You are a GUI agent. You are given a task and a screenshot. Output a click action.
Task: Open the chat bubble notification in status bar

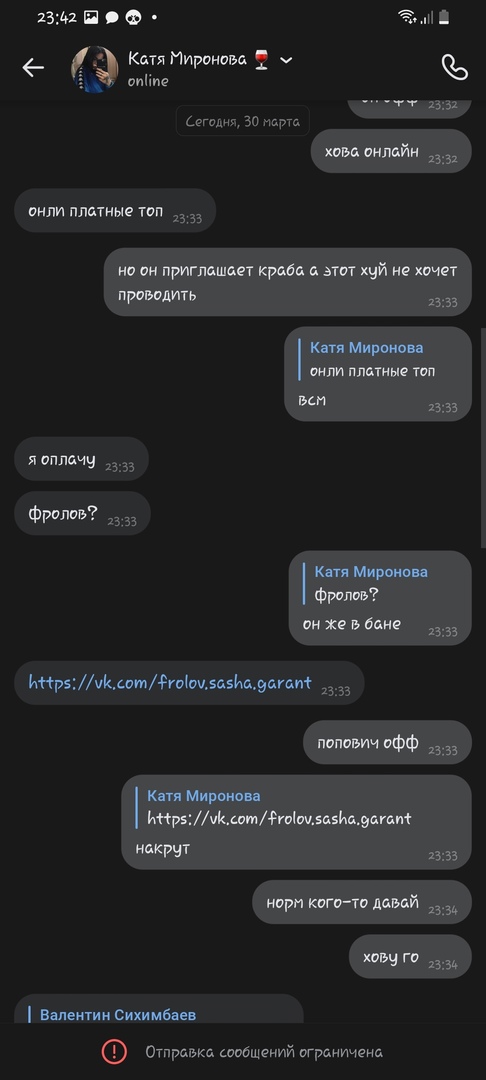tap(112, 18)
